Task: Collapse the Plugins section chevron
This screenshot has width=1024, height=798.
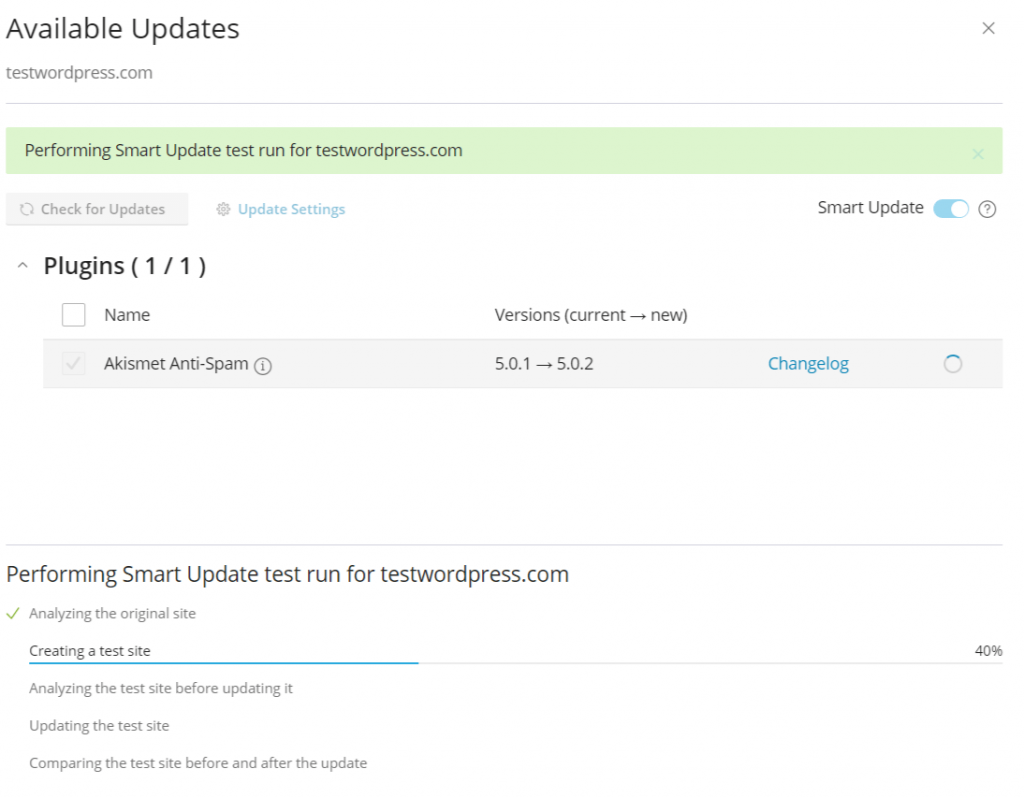Action: (22, 266)
